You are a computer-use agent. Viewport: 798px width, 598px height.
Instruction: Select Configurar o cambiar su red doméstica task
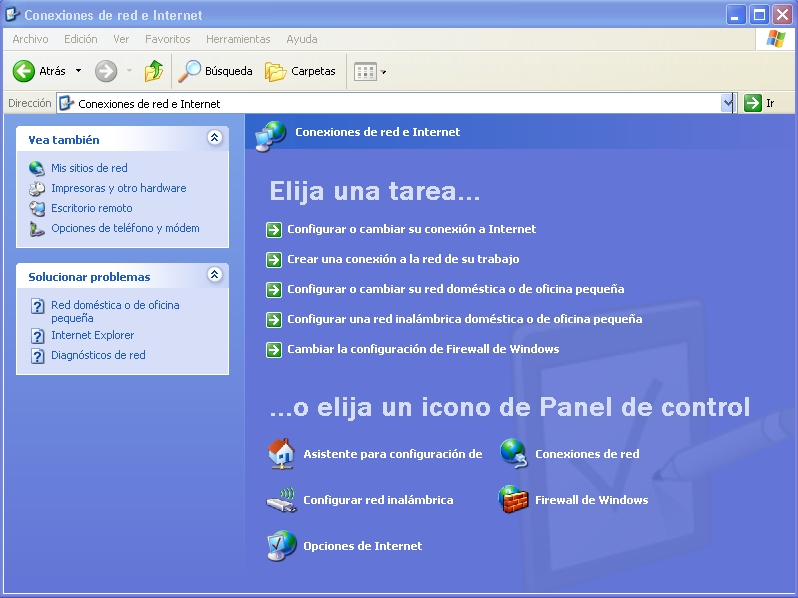[455, 289]
